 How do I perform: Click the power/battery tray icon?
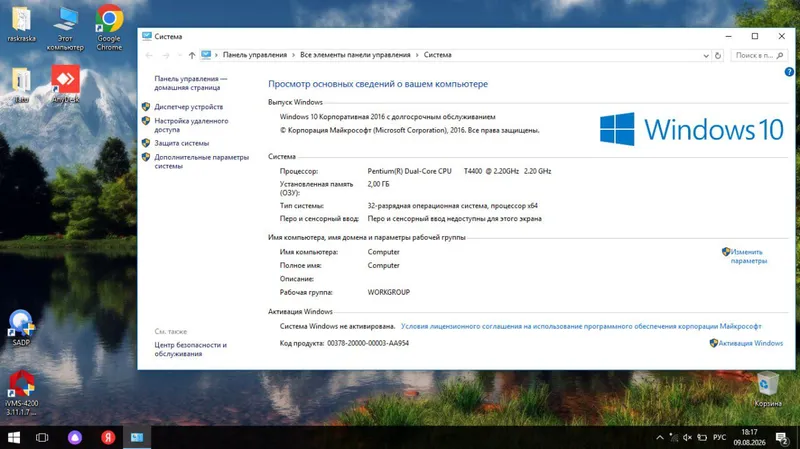[x=703, y=437]
